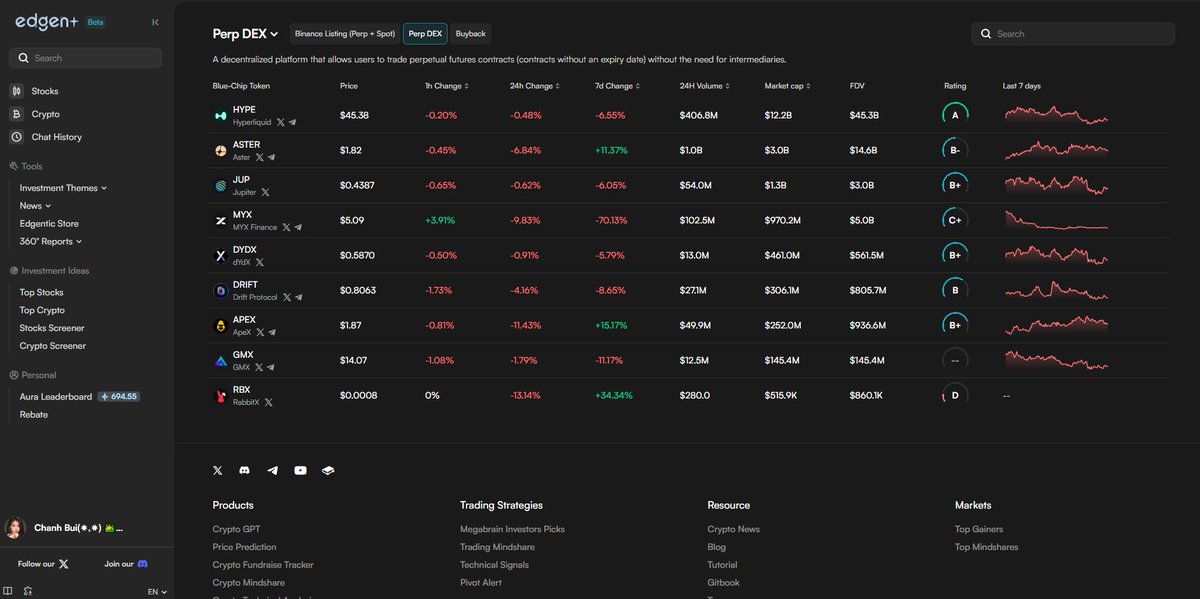Viewport: 1200px width, 599px height.
Task: Open Aura Leaderboard in sidebar
Action: click(56, 397)
